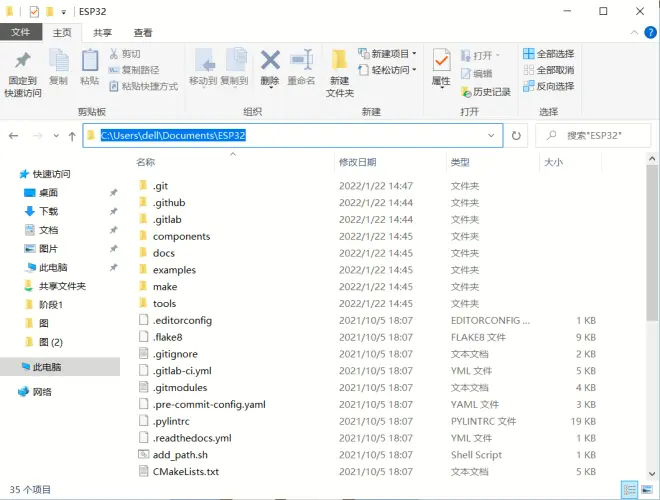Click the ESP32 search box

point(593,136)
